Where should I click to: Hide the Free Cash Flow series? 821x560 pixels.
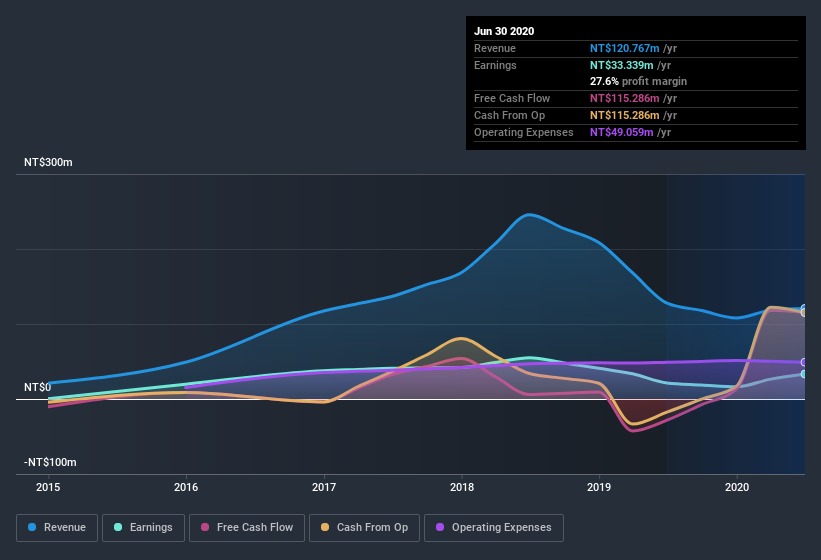point(247,527)
